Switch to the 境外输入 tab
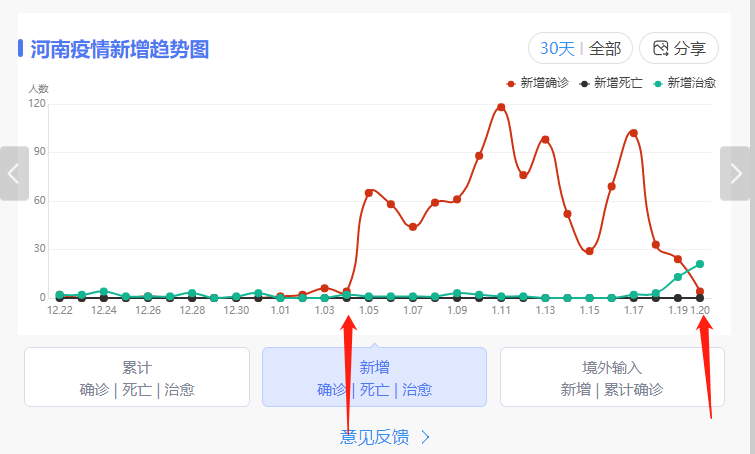Screen dimensions: 755x454 pyautogui.click(x=611, y=377)
